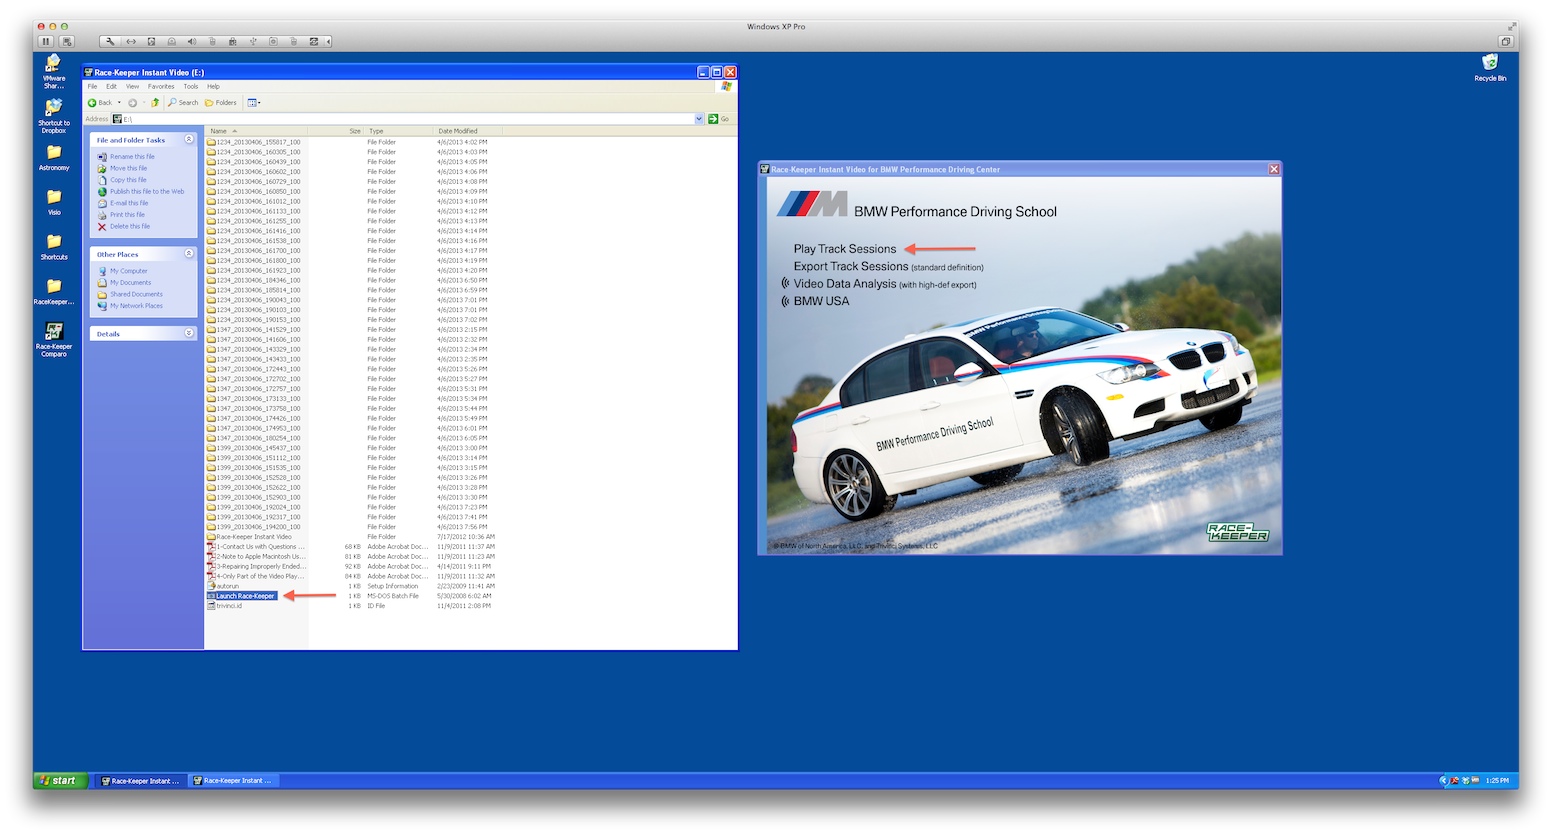Screen dimensions: 1551x835
Task: Click the VMware USB device icon
Action: pyautogui.click(x=252, y=41)
